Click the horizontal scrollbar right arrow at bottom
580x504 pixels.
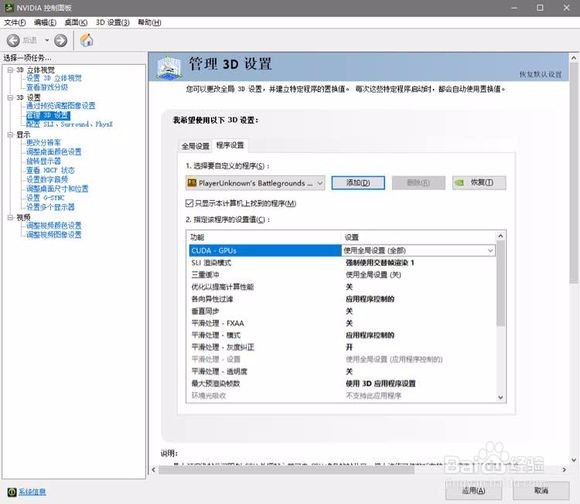point(564,470)
